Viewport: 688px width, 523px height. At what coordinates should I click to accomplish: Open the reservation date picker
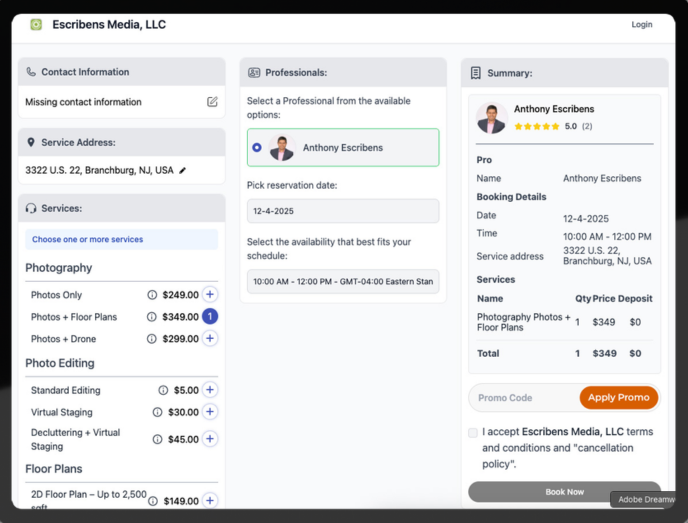pos(343,211)
